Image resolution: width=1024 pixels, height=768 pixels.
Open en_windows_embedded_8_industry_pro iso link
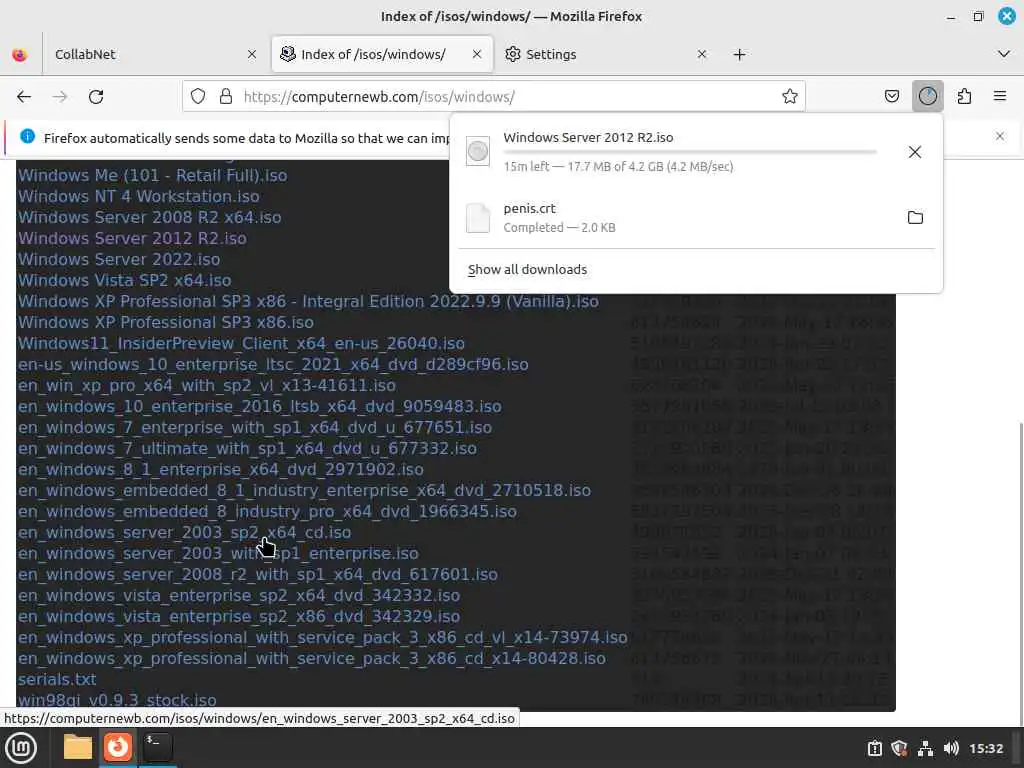tap(267, 511)
